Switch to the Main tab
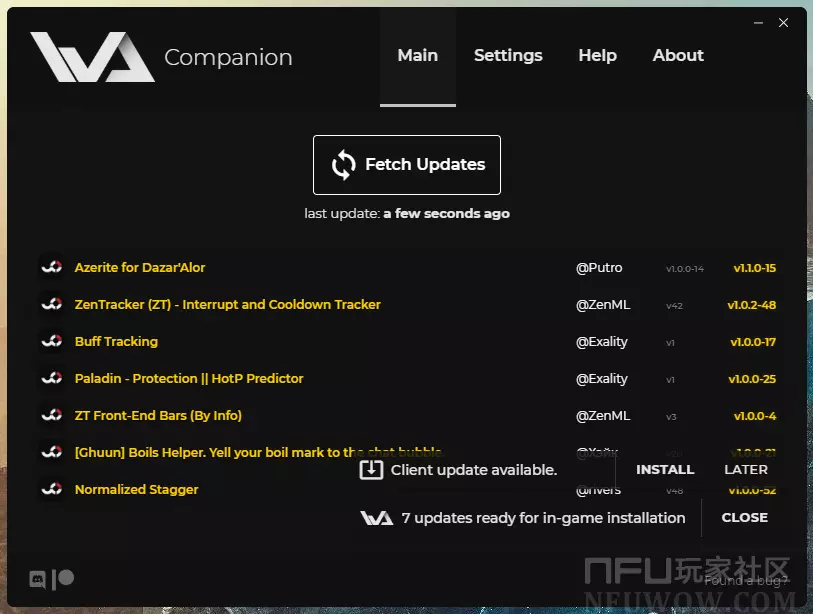The height and width of the screenshot is (614, 813). [417, 56]
